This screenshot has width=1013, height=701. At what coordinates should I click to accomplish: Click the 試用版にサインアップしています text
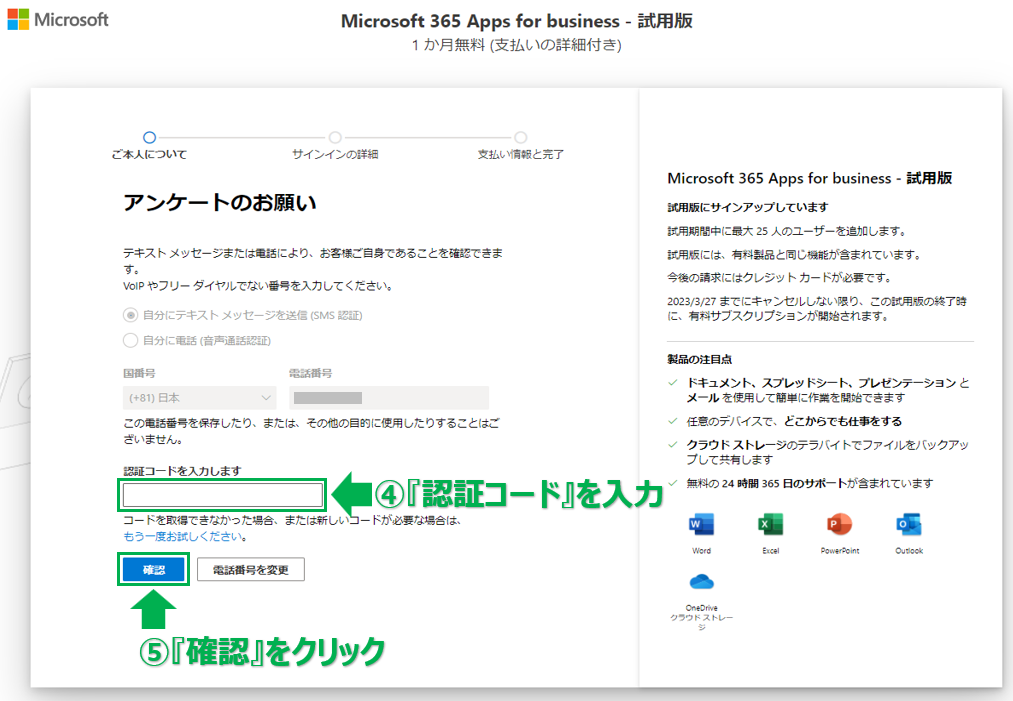[747, 207]
